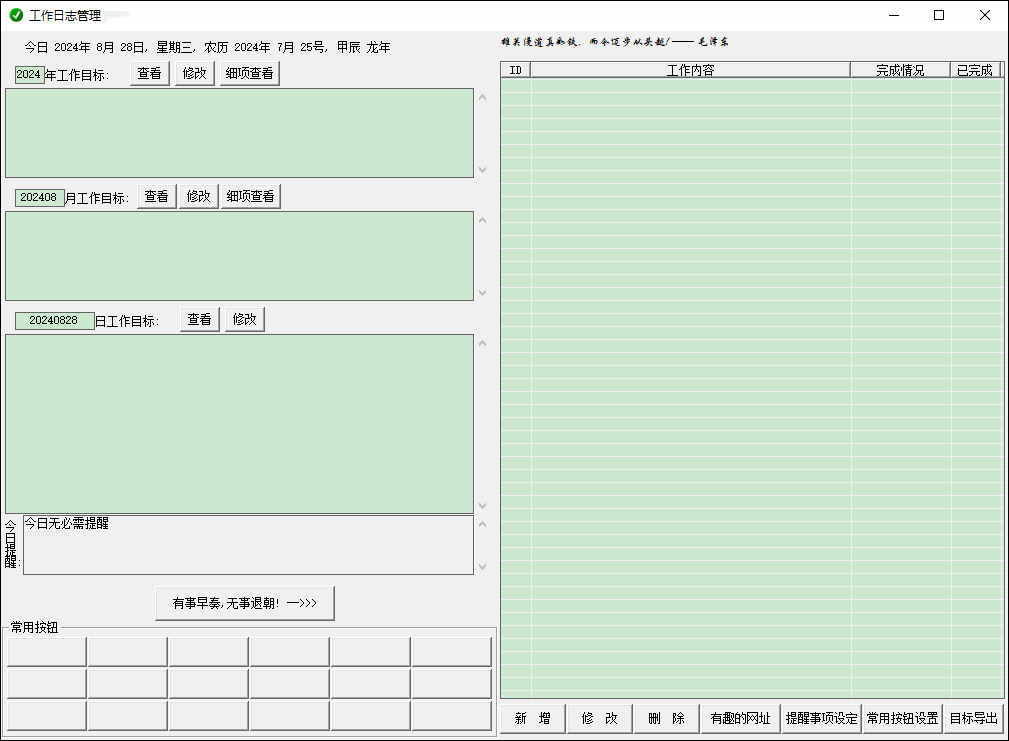
Task: Click 查看 for the 202408 month goal
Action: pyautogui.click(x=156, y=196)
